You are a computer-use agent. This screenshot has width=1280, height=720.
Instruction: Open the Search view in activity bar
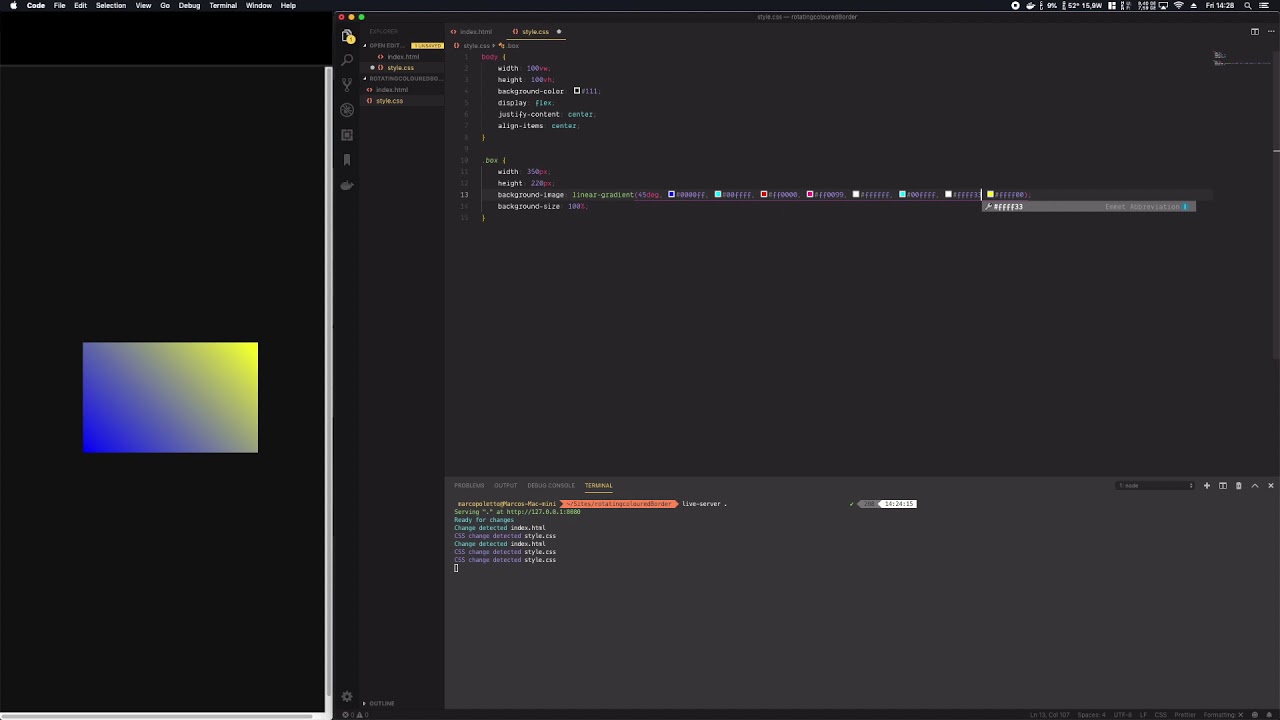[347, 60]
